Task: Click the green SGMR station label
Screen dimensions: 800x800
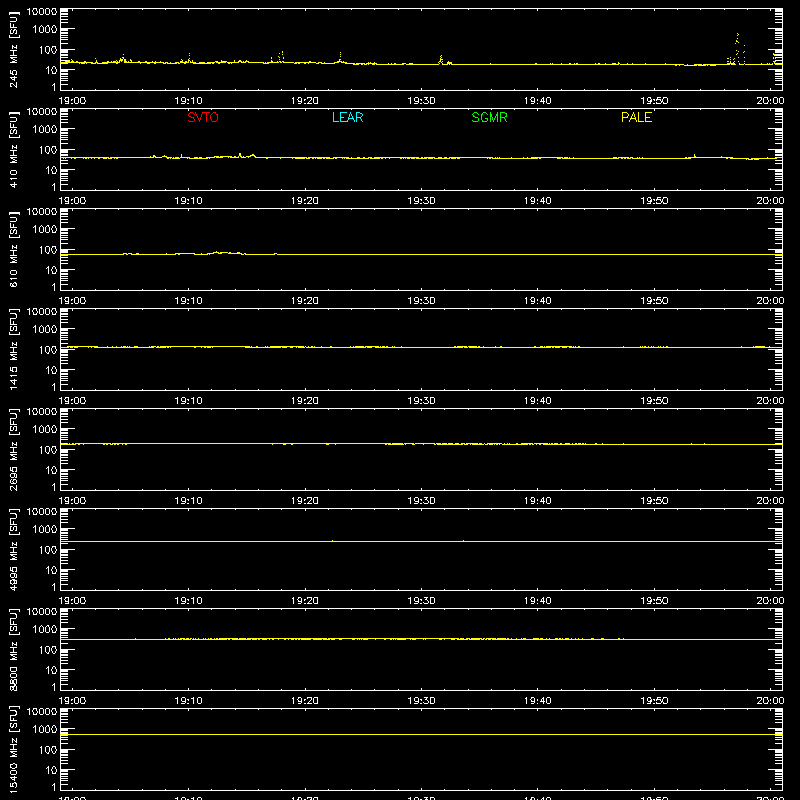Action: pyautogui.click(x=489, y=117)
